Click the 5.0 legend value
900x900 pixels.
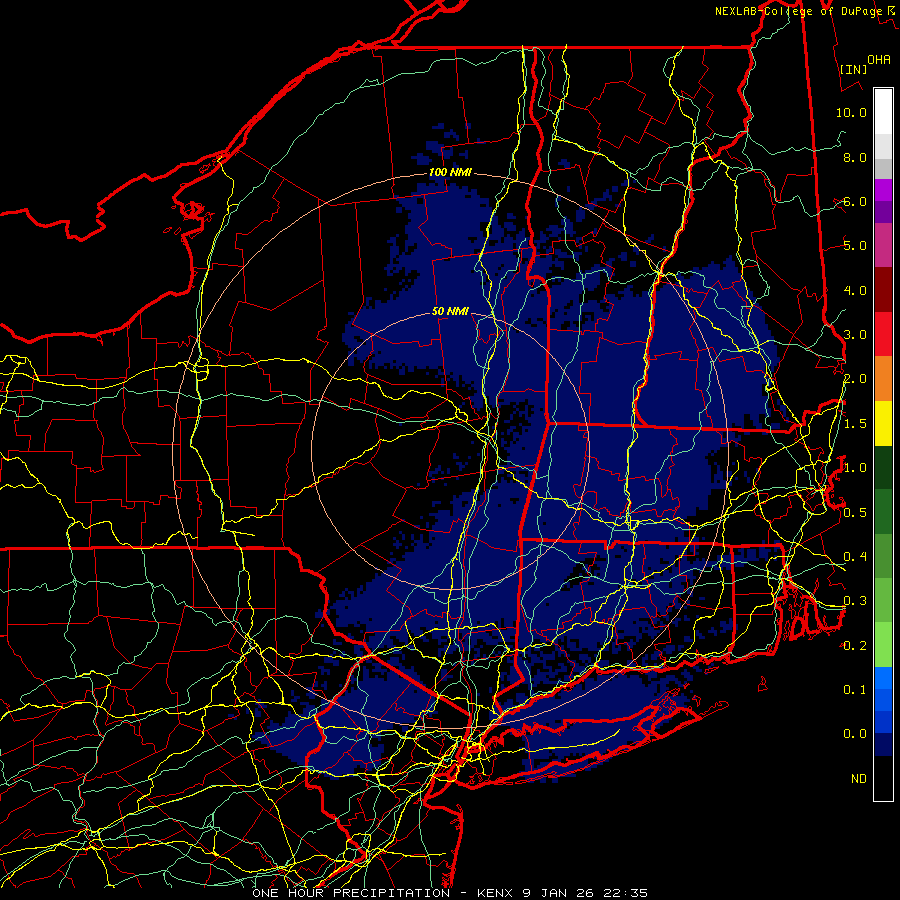click(855, 246)
